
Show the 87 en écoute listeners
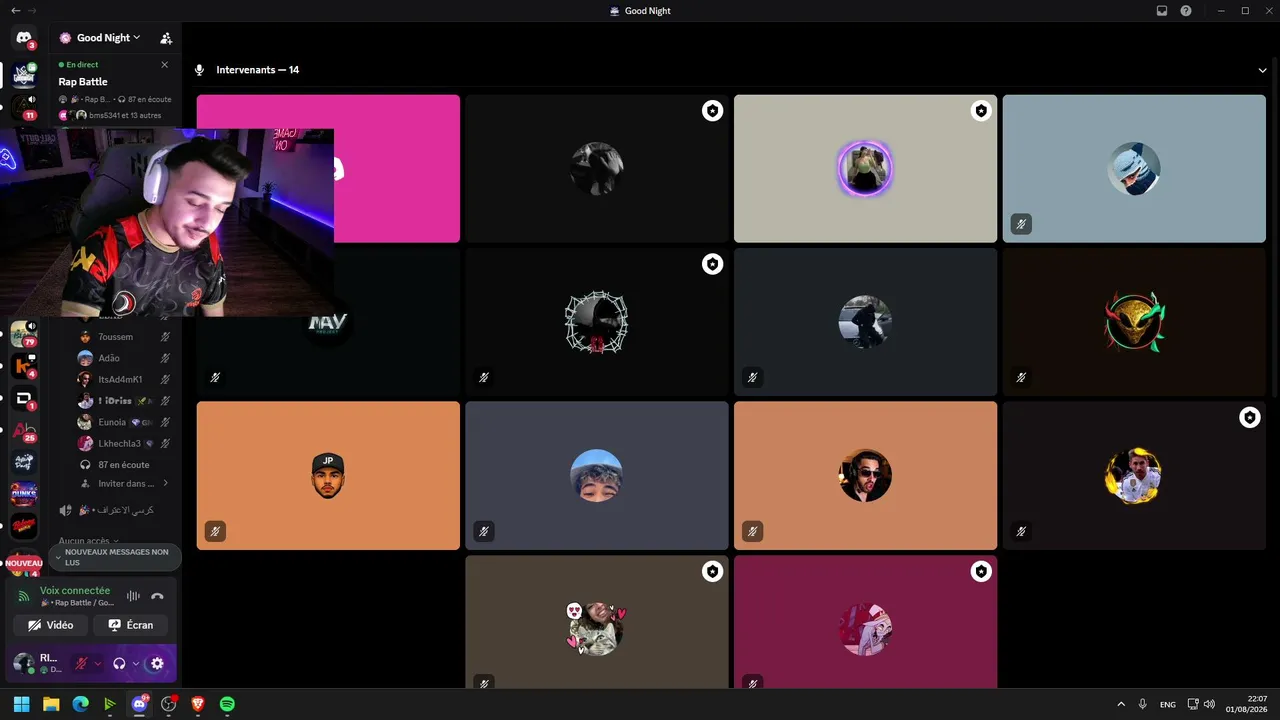click(x=124, y=465)
